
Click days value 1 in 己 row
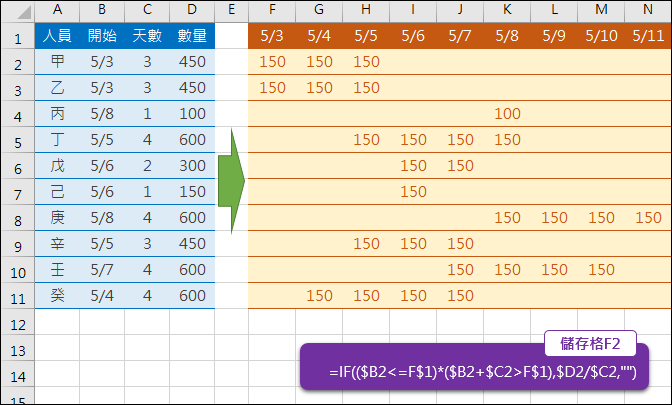click(x=147, y=192)
